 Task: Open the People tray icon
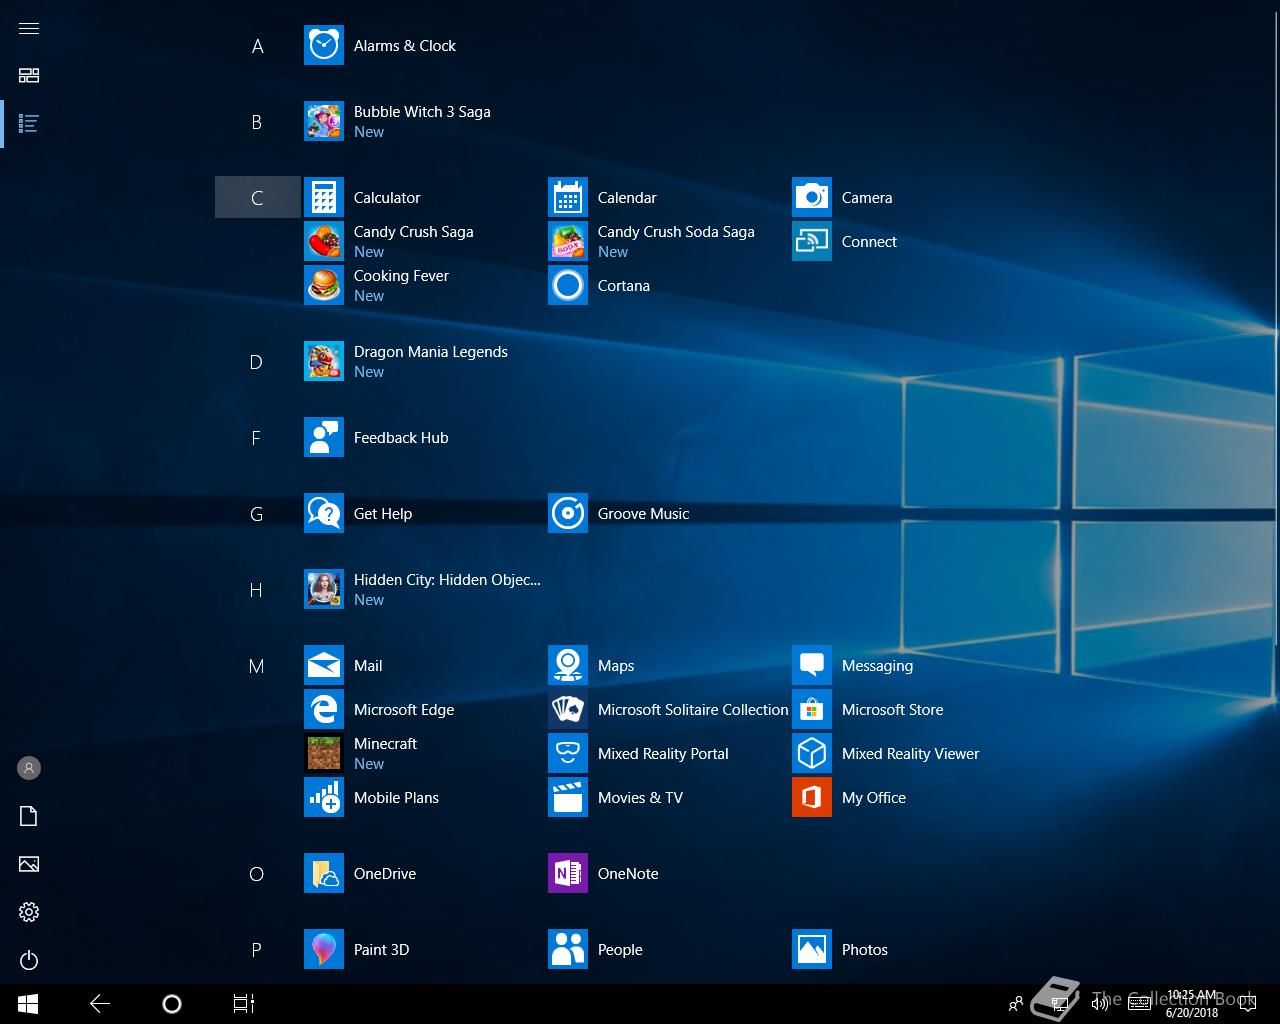pos(1016,1004)
